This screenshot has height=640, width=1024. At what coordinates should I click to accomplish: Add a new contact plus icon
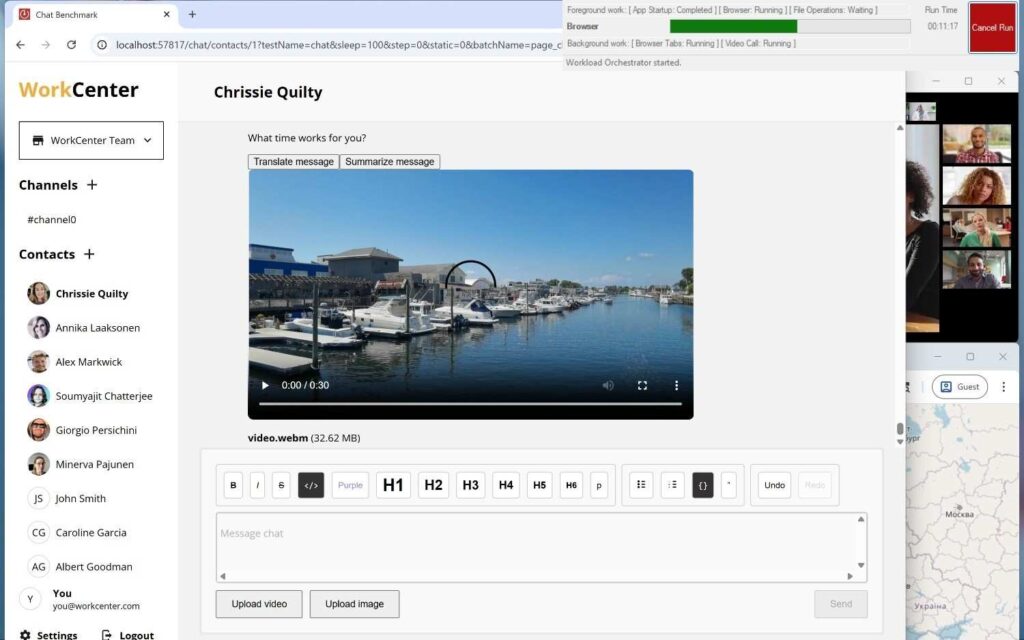(89, 254)
